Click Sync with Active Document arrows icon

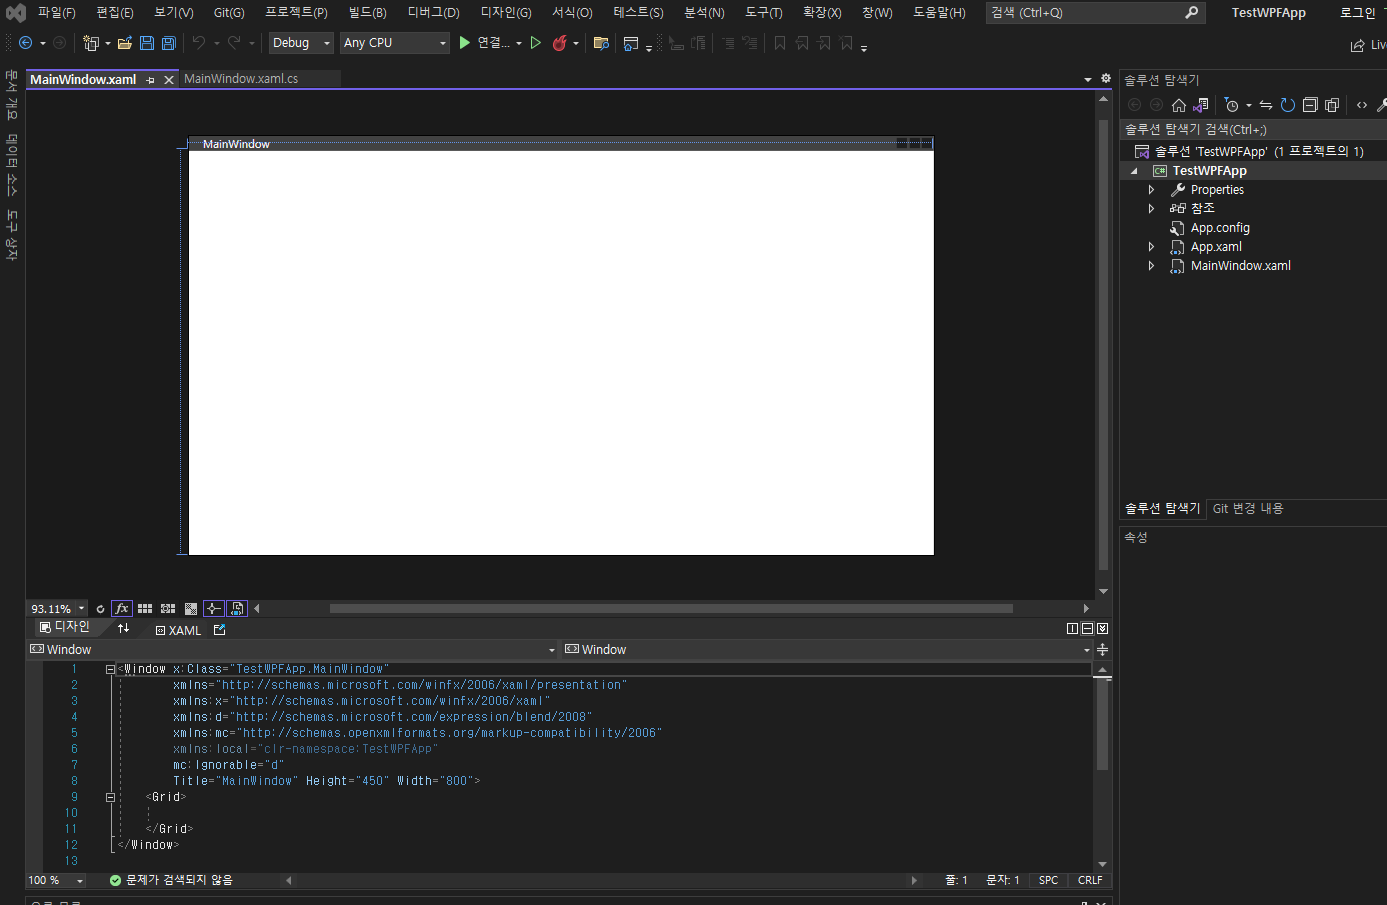(x=1266, y=105)
